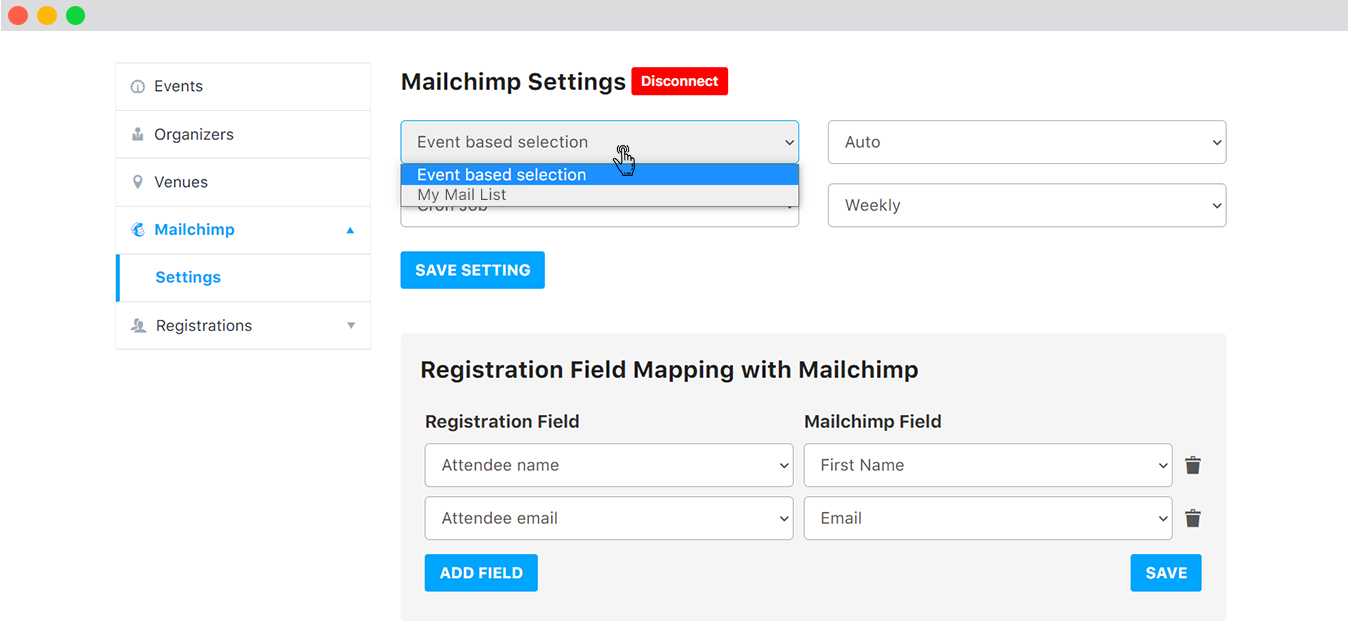Open Organizers in the sidebar

[243, 134]
